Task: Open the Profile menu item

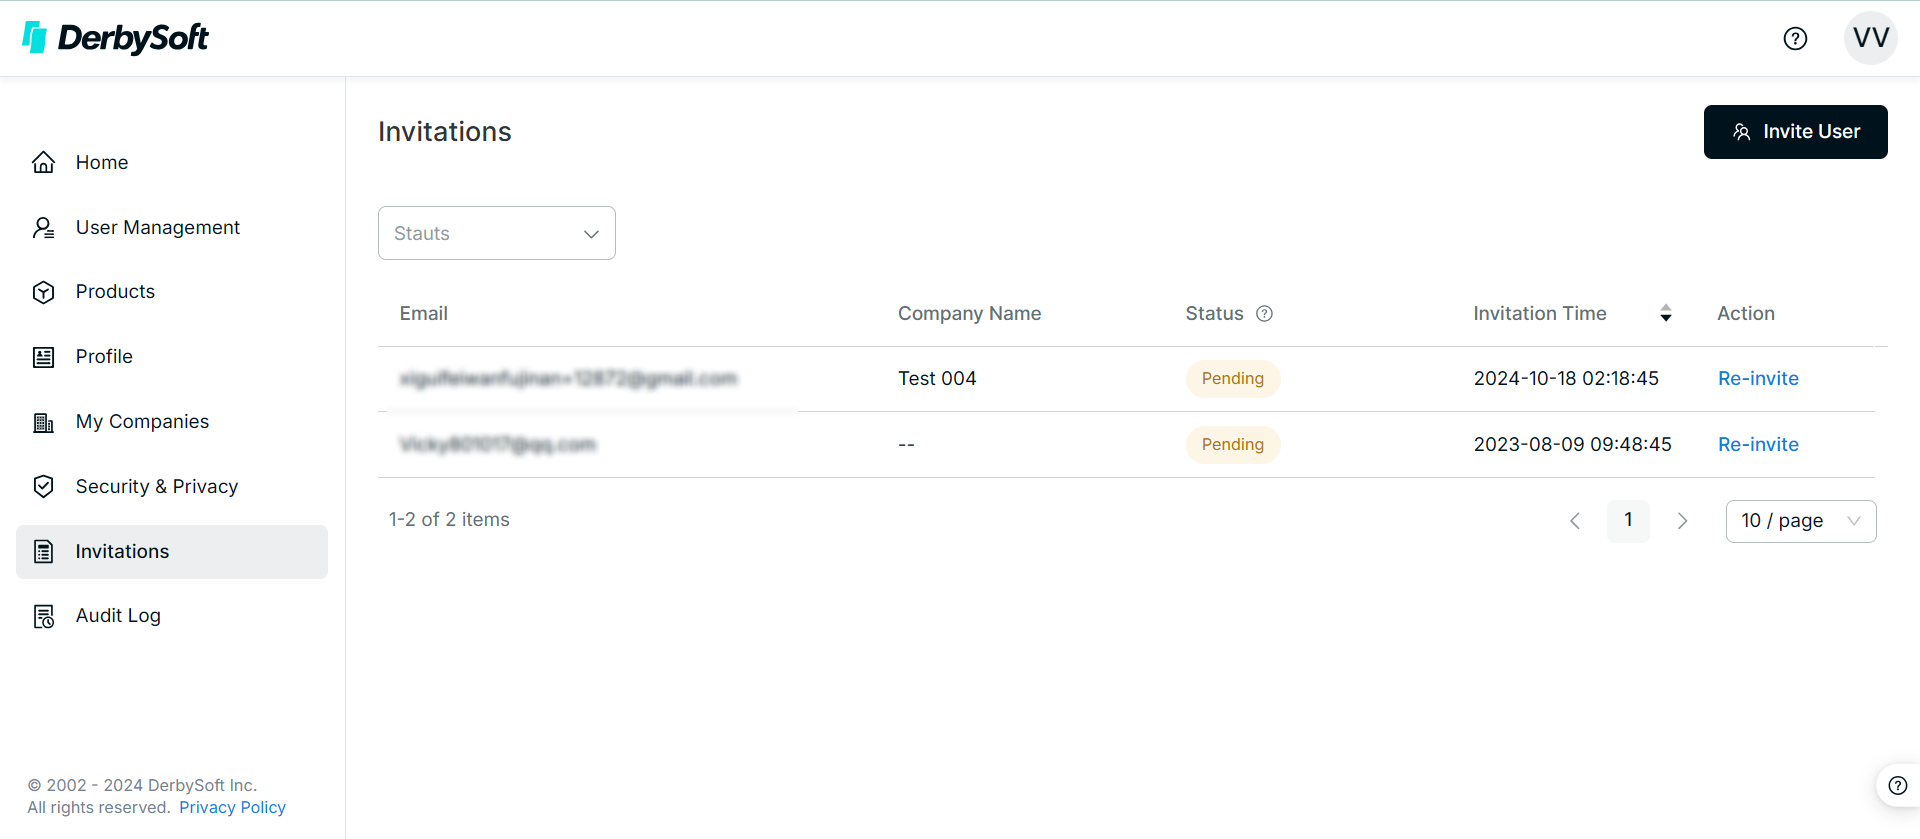Action: click(x=172, y=357)
